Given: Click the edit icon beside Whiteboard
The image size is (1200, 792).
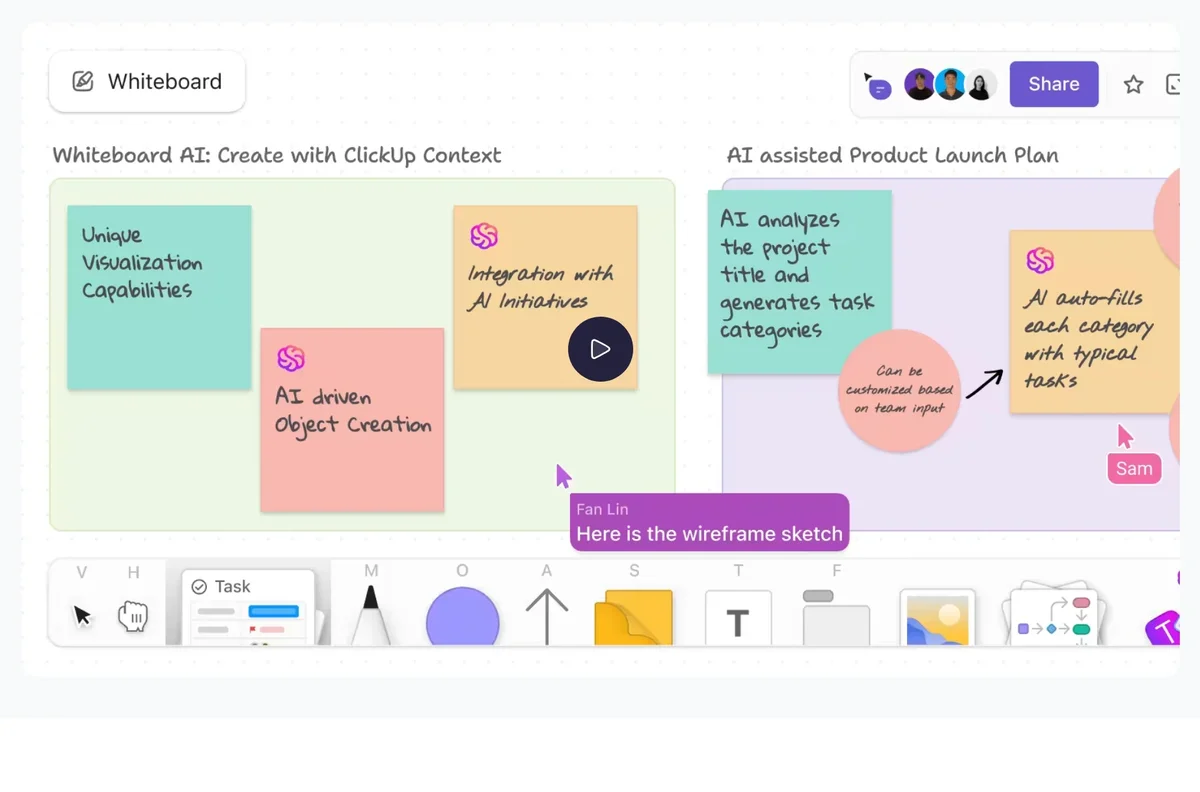Looking at the screenshot, I should (83, 82).
